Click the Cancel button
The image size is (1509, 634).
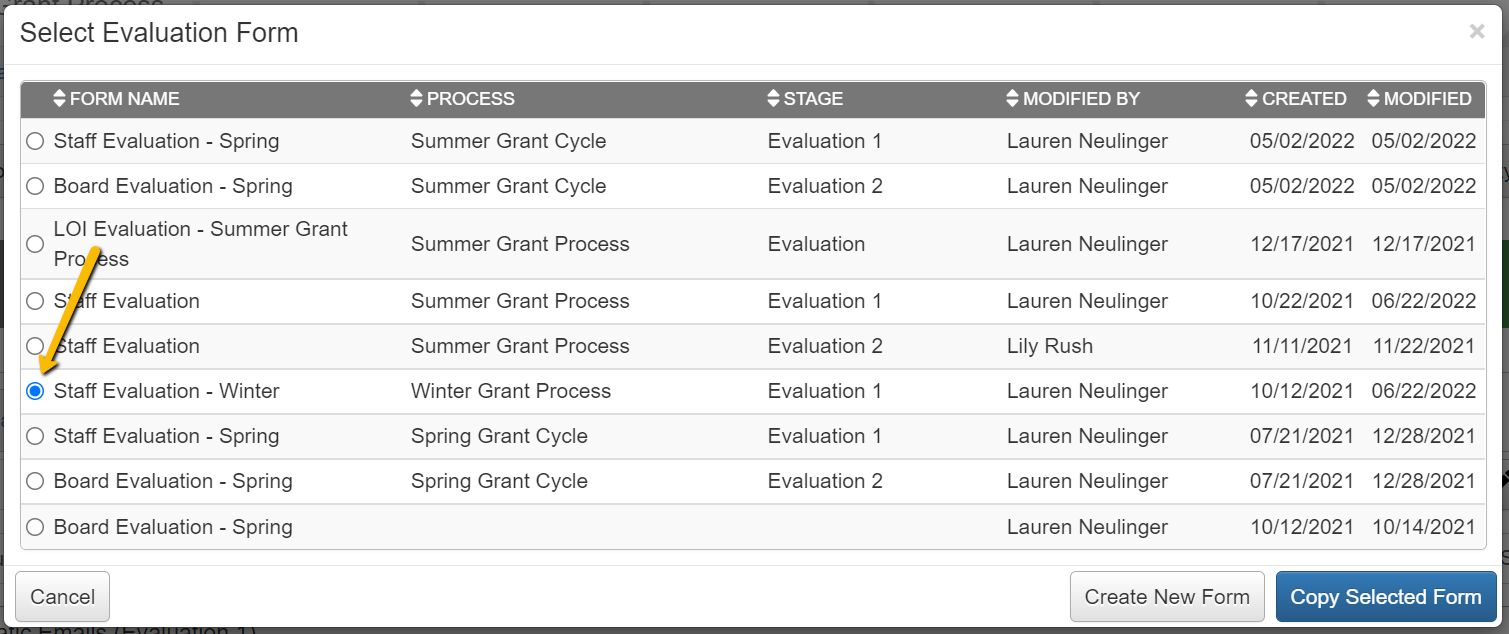coord(62,596)
